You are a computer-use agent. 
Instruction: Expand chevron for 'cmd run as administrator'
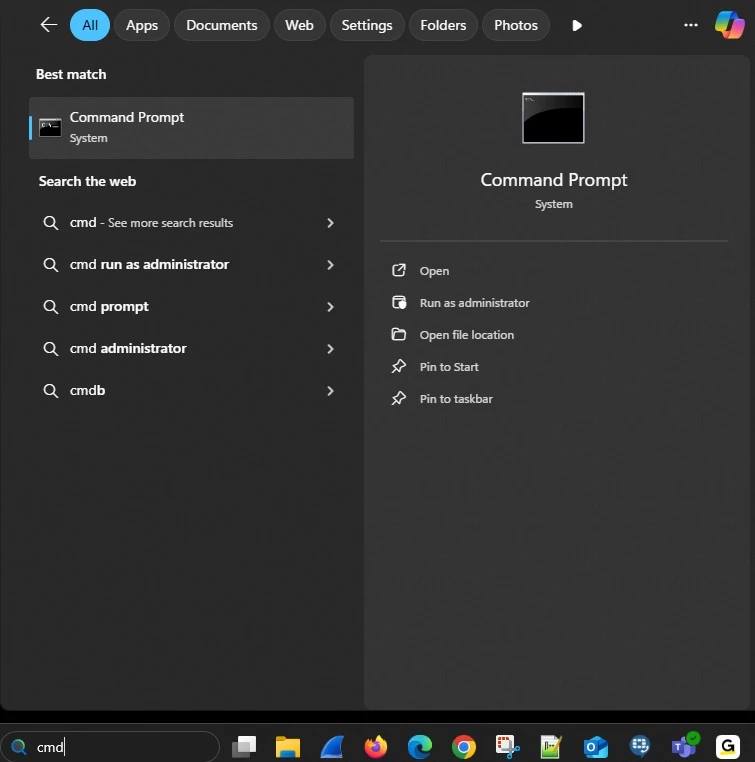pyautogui.click(x=330, y=265)
